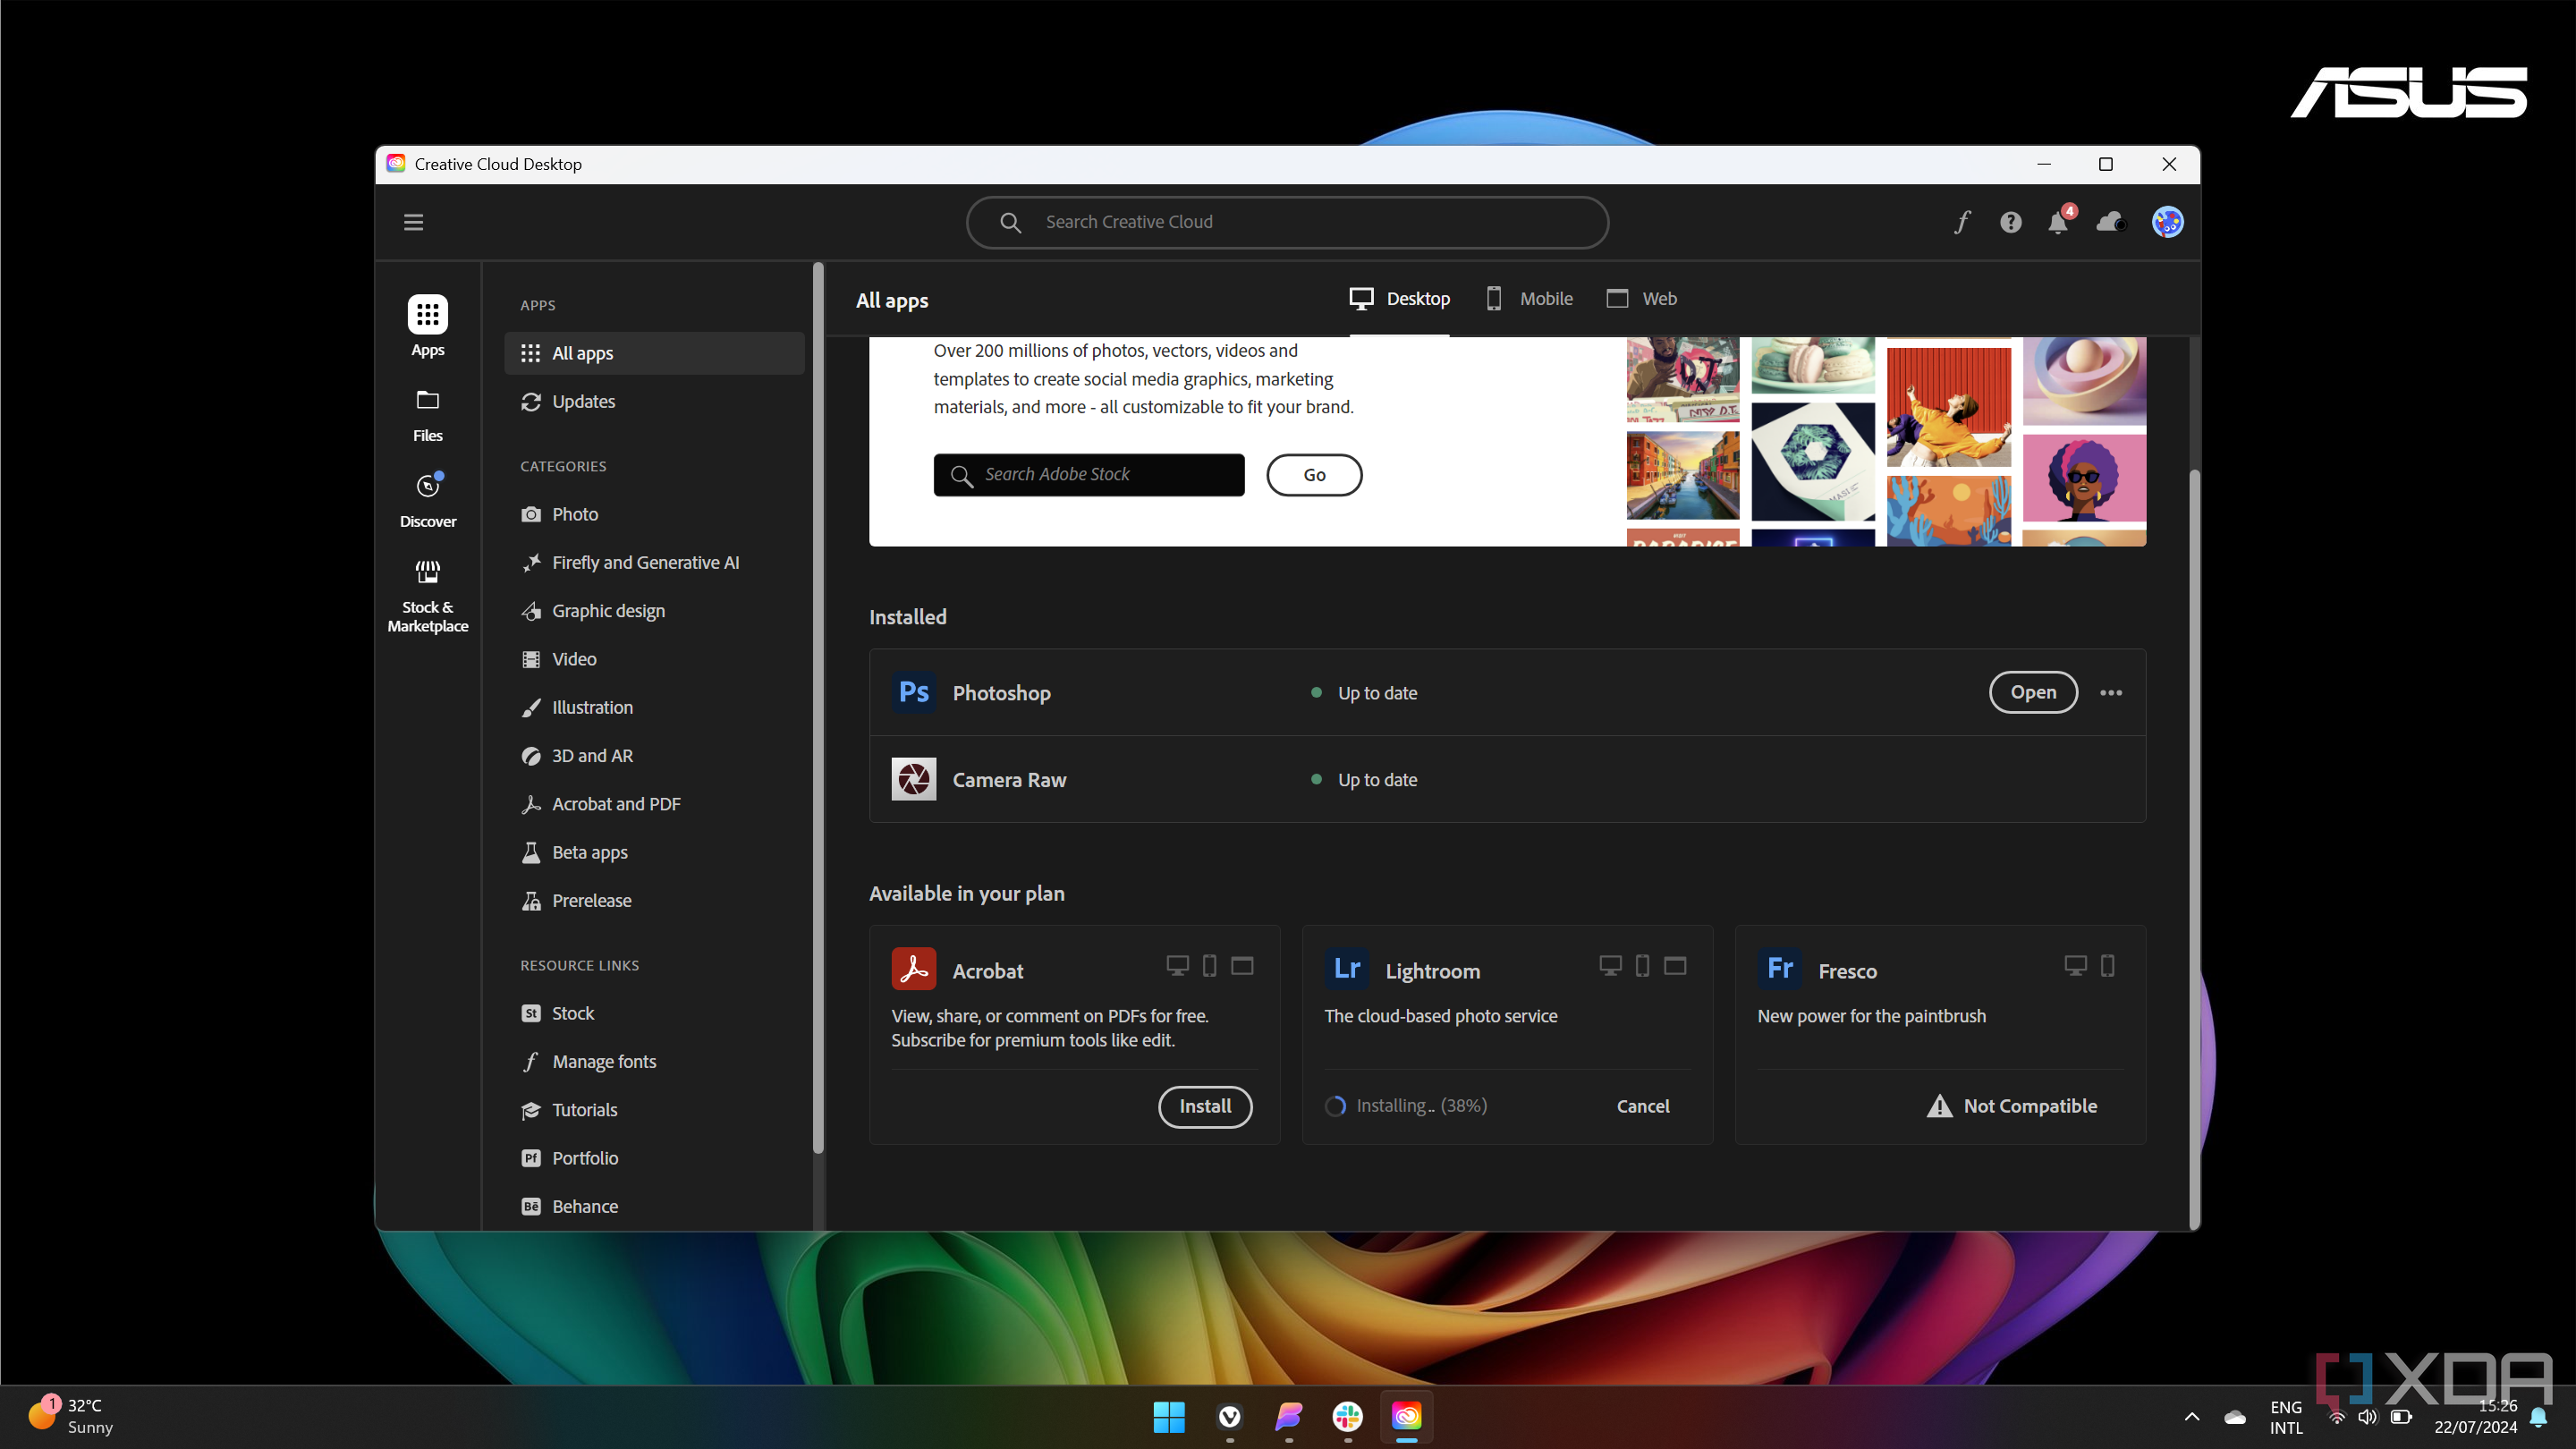Open Photoshop using the Open button
This screenshot has height=1449, width=2576.
point(2033,691)
